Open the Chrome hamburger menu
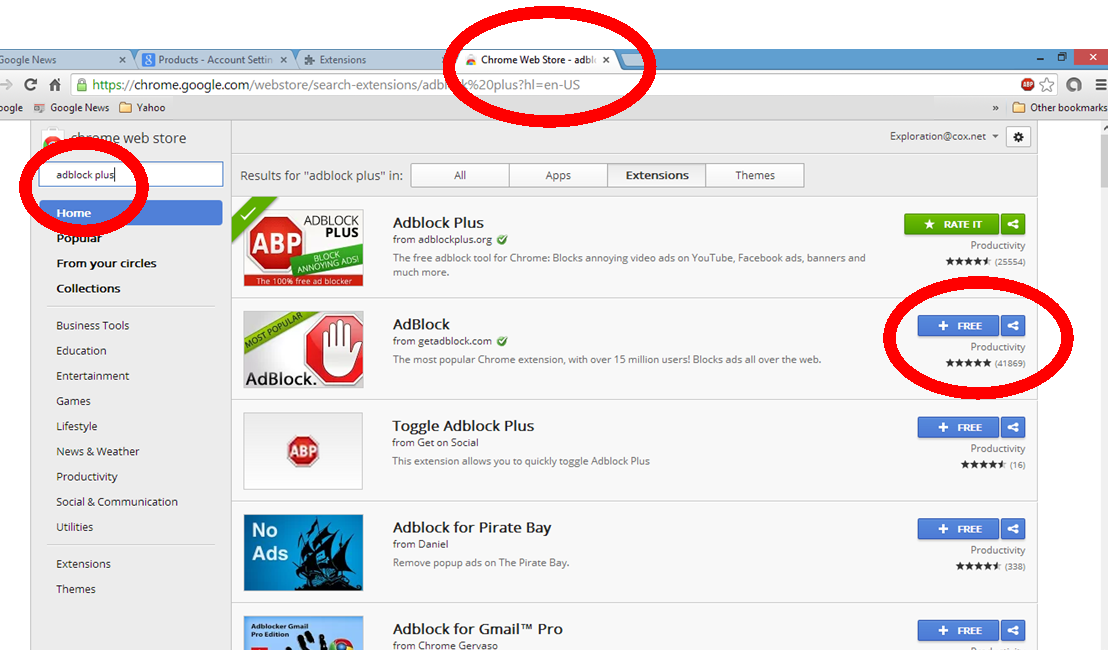 coord(1100,85)
